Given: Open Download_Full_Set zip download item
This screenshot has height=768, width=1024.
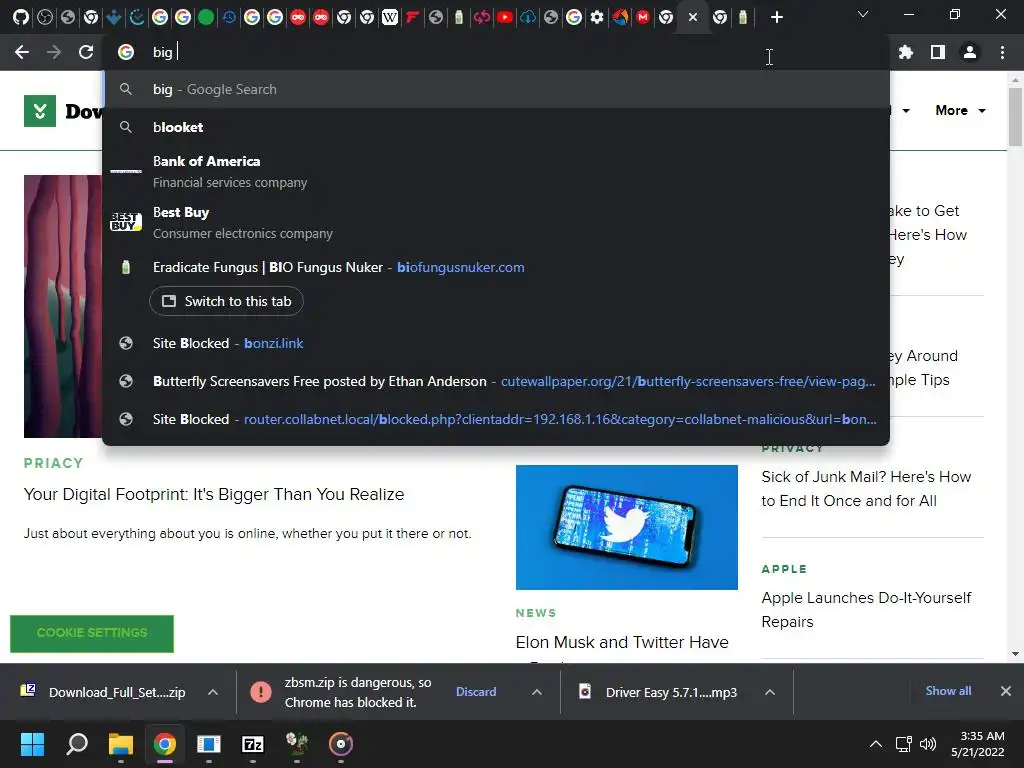Looking at the screenshot, I should coord(104,692).
